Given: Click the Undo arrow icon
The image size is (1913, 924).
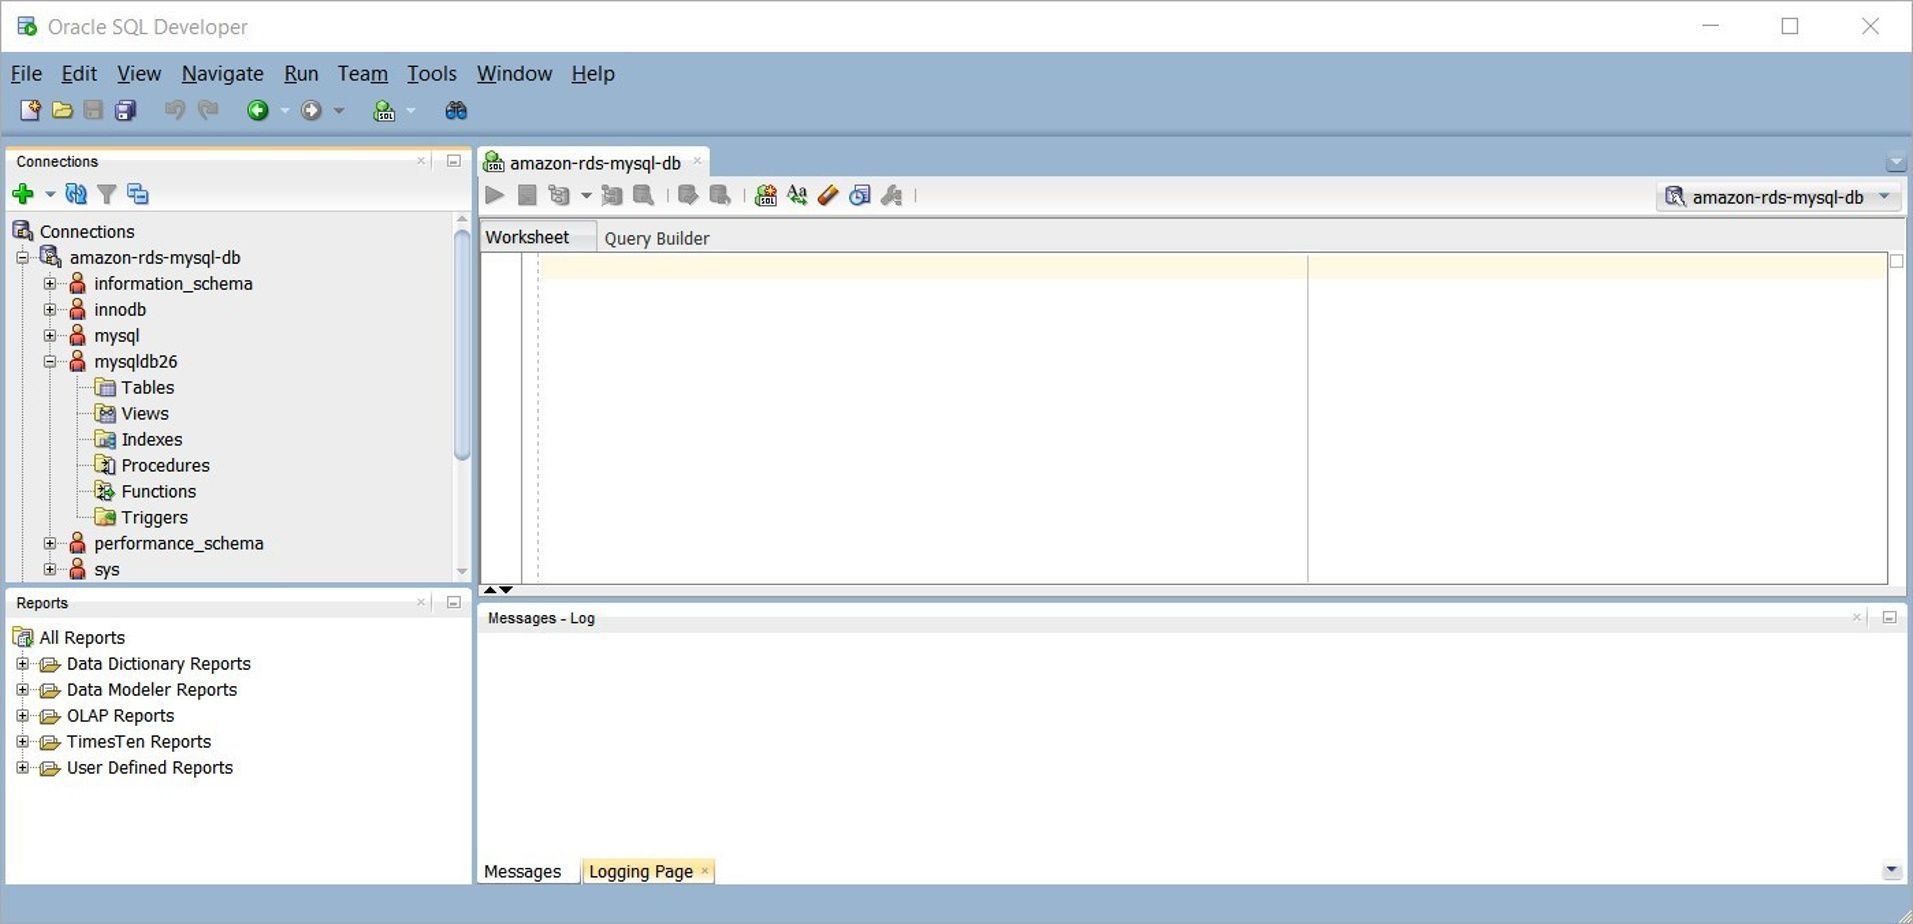Looking at the screenshot, I should (175, 110).
